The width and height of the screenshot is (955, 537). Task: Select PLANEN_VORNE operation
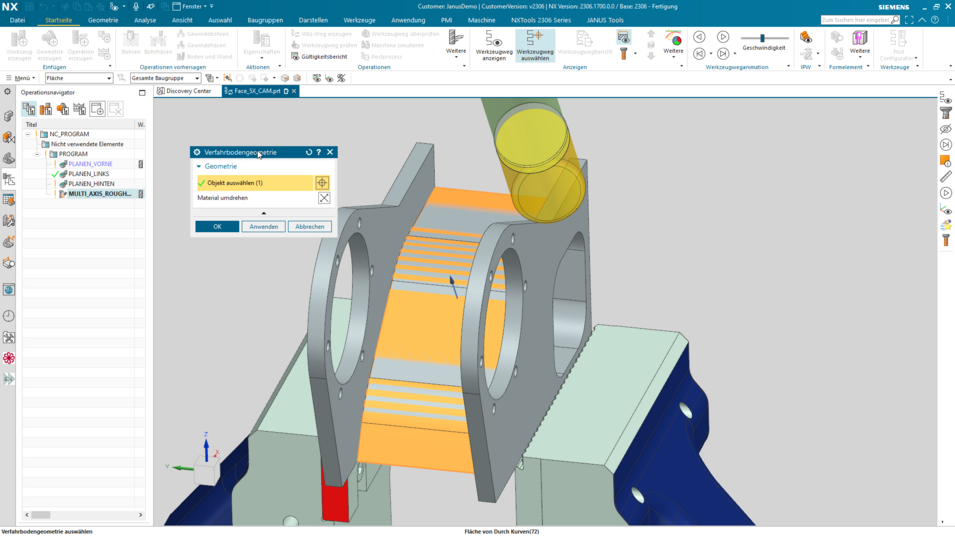coord(90,164)
